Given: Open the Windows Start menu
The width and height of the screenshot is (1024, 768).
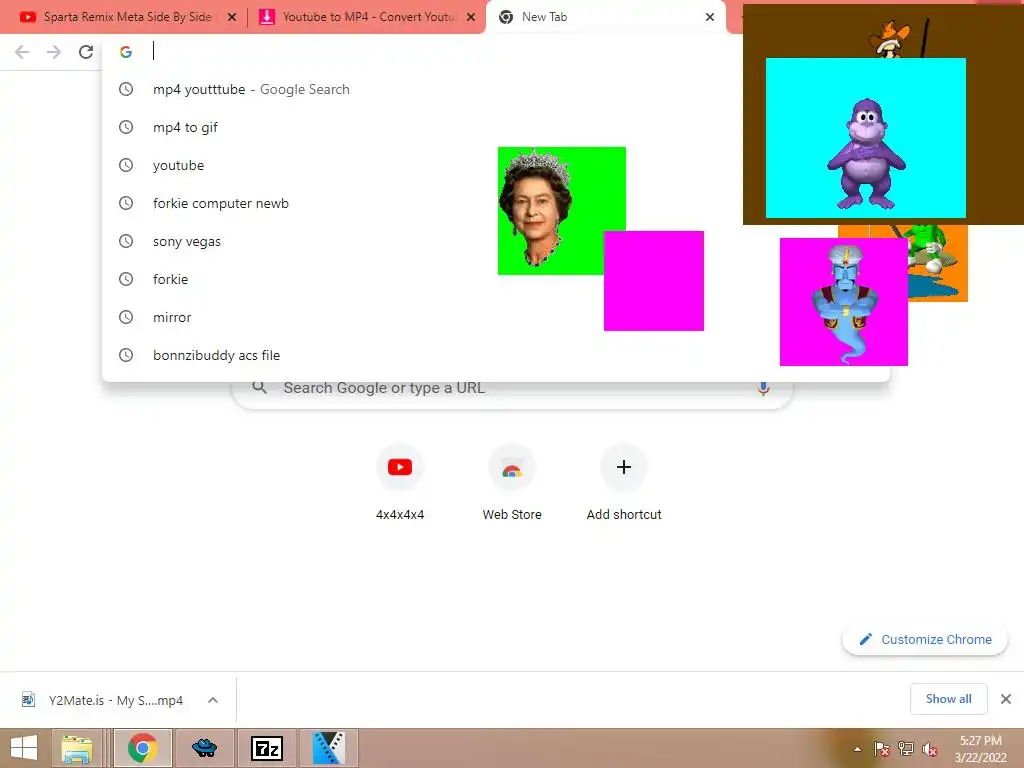Looking at the screenshot, I should (x=24, y=748).
